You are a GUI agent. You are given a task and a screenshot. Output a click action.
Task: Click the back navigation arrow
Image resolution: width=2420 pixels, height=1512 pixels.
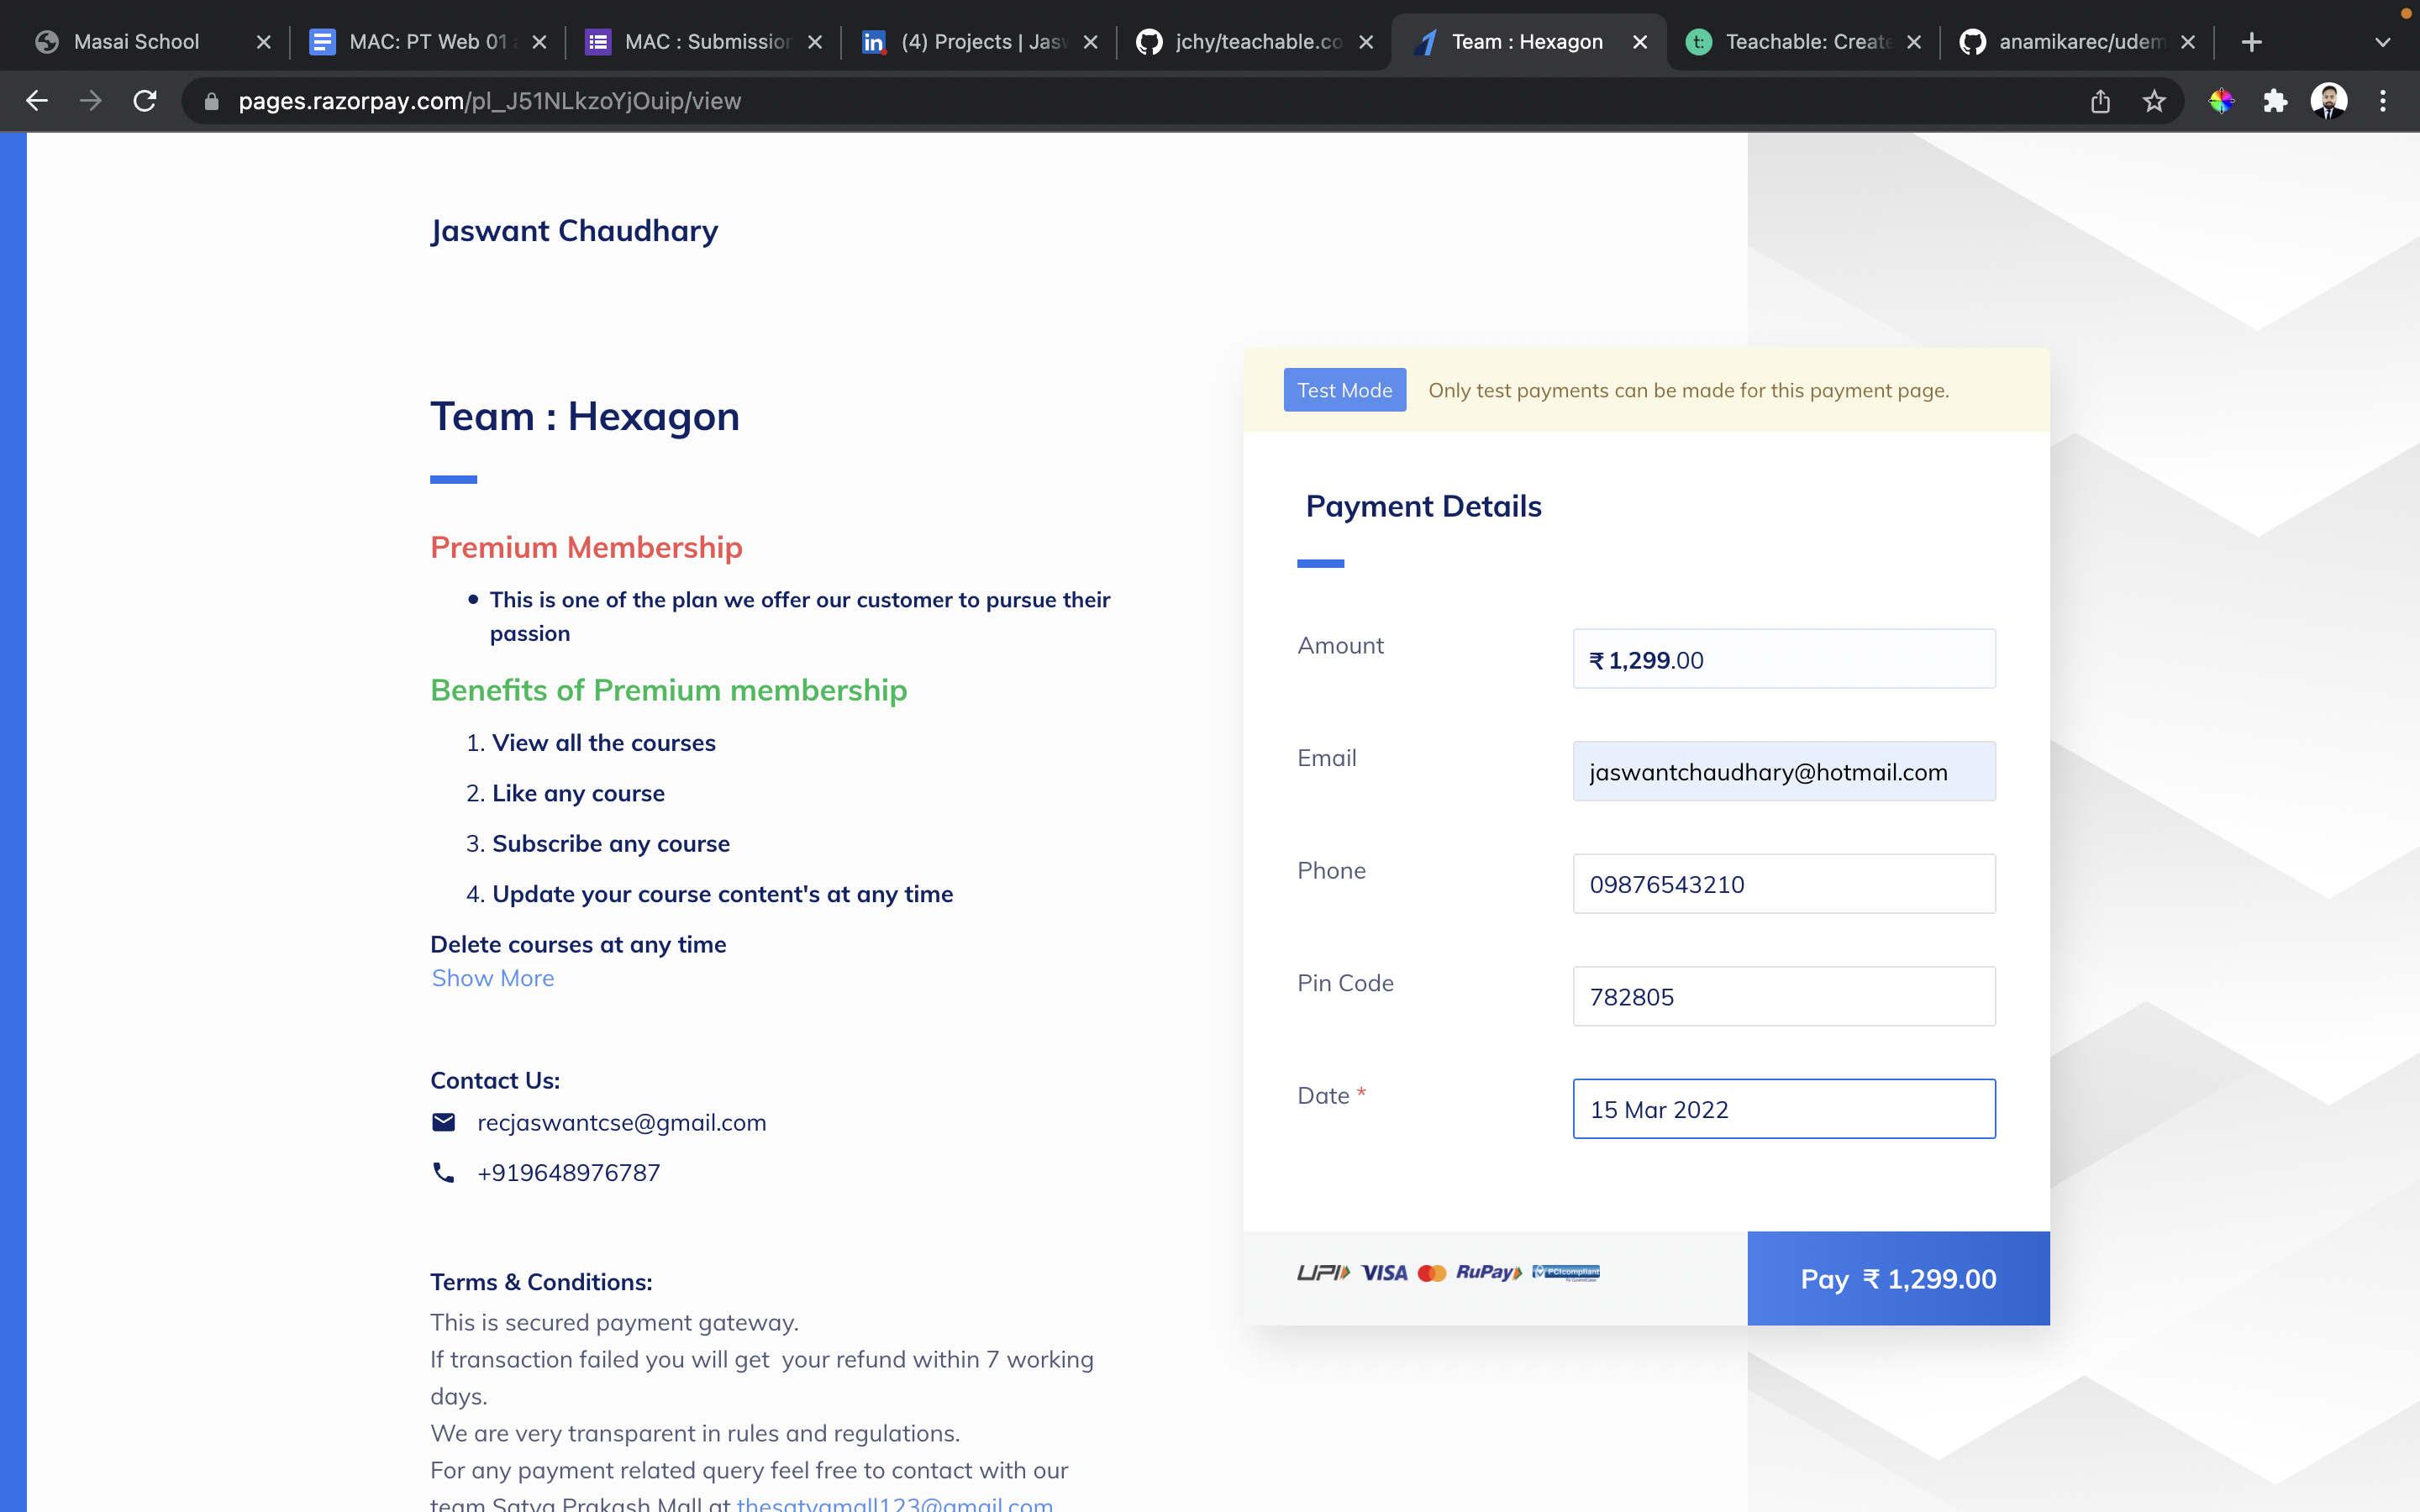[x=37, y=100]
